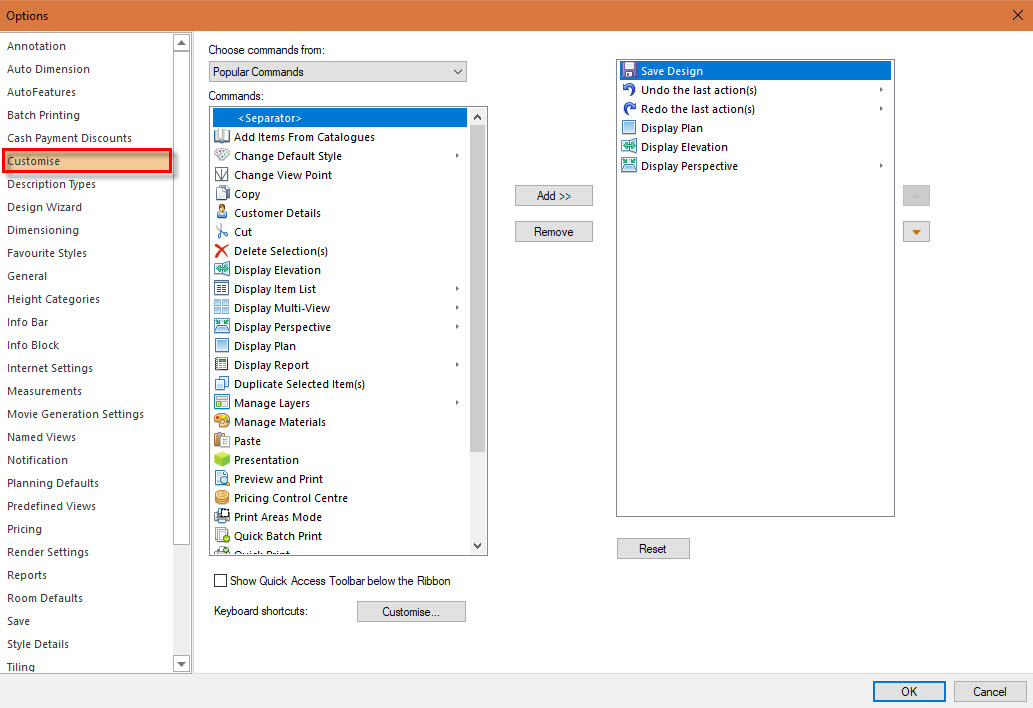Select the Manage Materials paint icon
Image resolution: width=1033 pixels, height=708 pixels.
point(221,421)
